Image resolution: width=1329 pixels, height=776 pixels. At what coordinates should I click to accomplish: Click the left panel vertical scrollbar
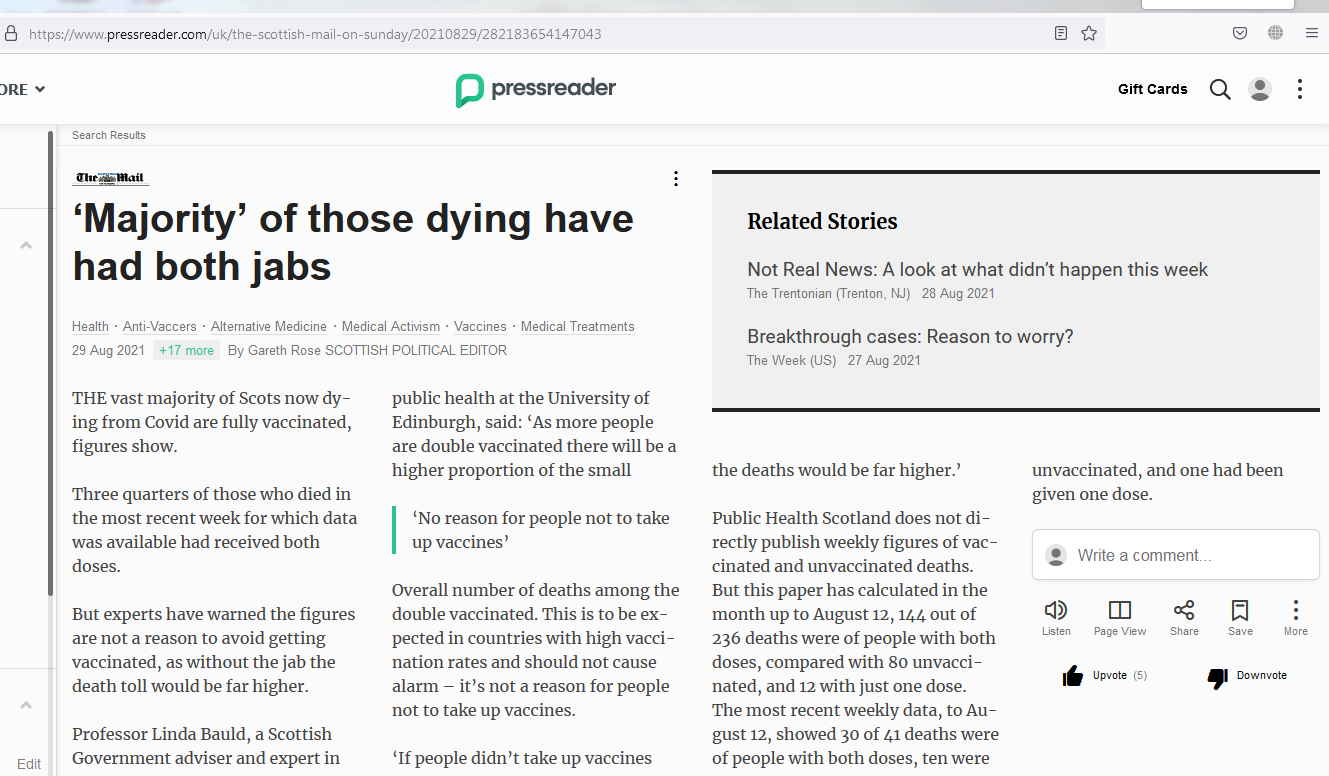(51, 365)
